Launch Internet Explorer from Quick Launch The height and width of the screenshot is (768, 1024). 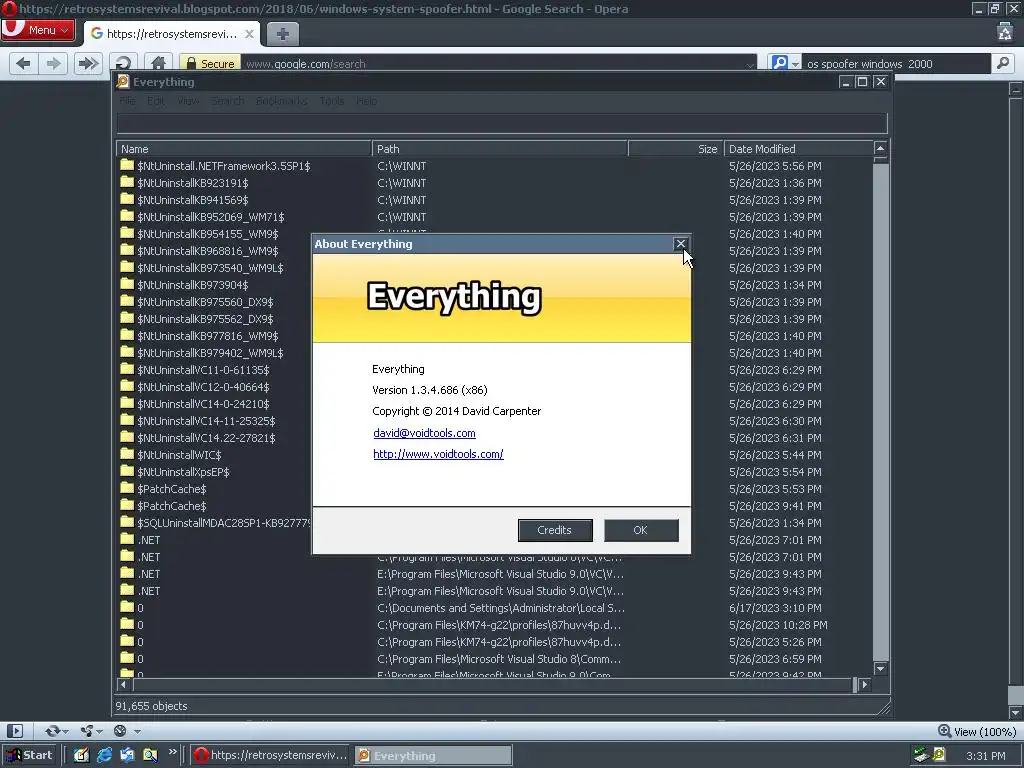pos(104,755)
